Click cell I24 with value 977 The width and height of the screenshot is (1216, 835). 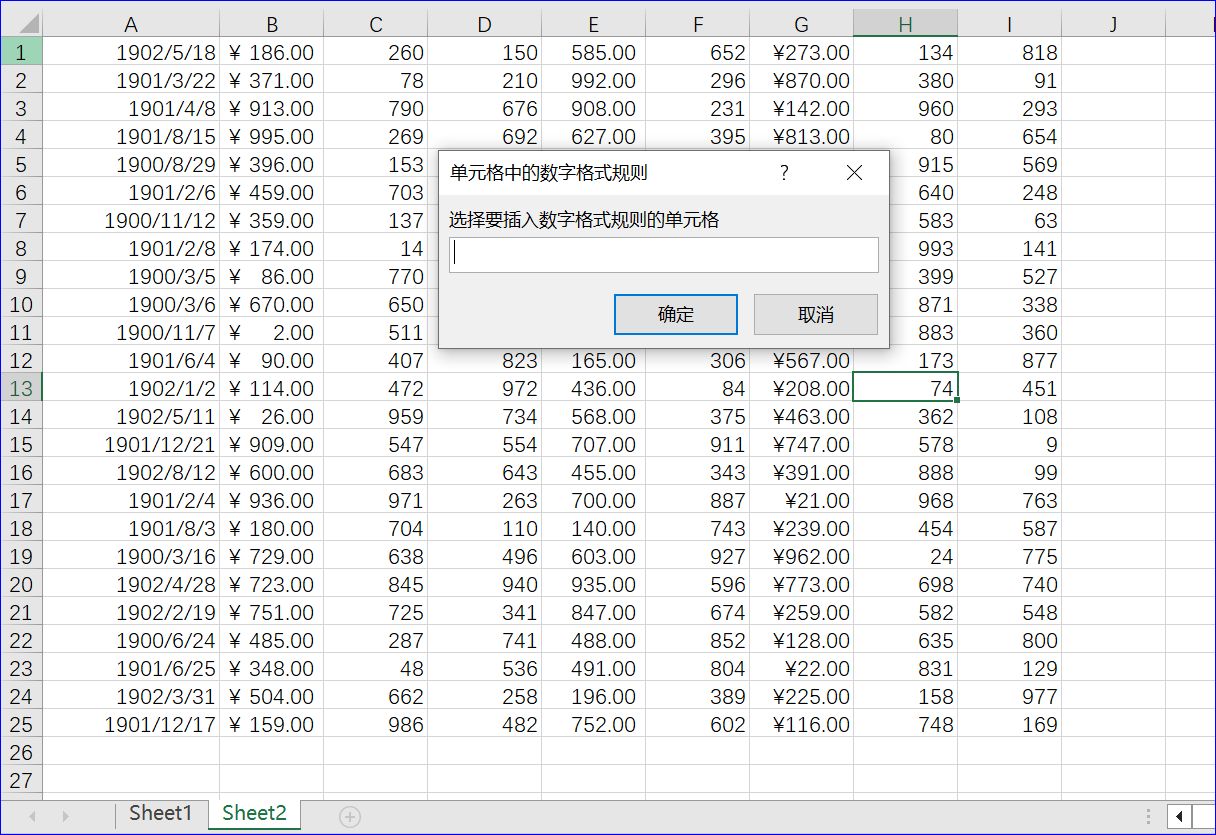(x=1010, y=696)
